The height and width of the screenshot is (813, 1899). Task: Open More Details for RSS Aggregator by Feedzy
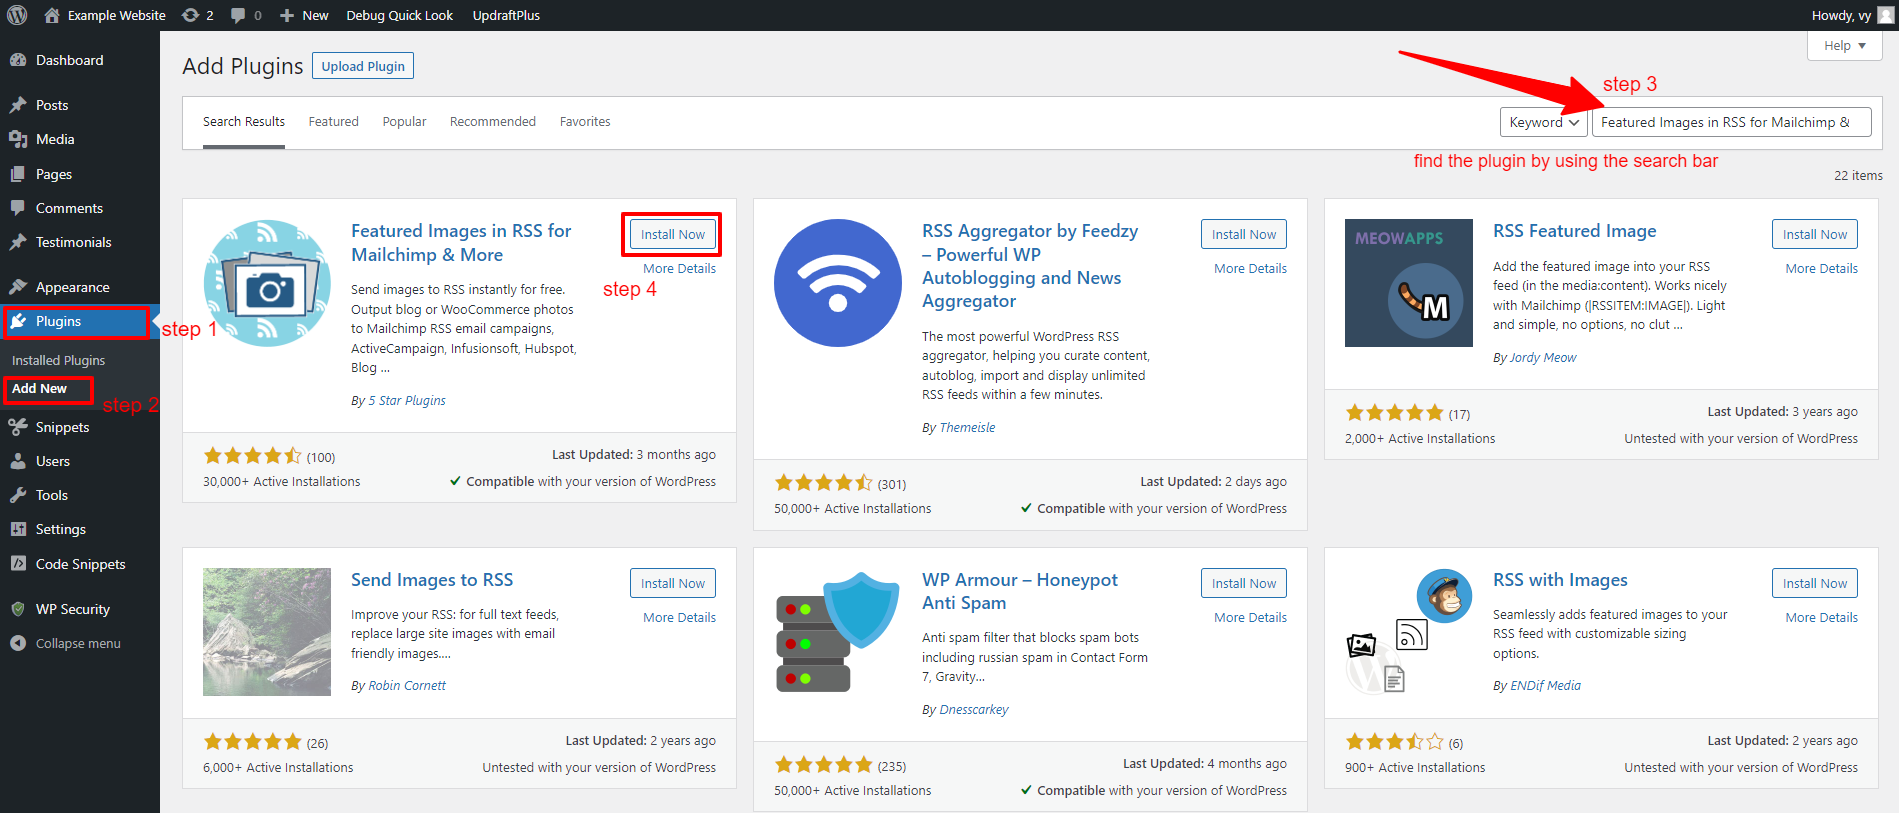[x=1250, y=268]
